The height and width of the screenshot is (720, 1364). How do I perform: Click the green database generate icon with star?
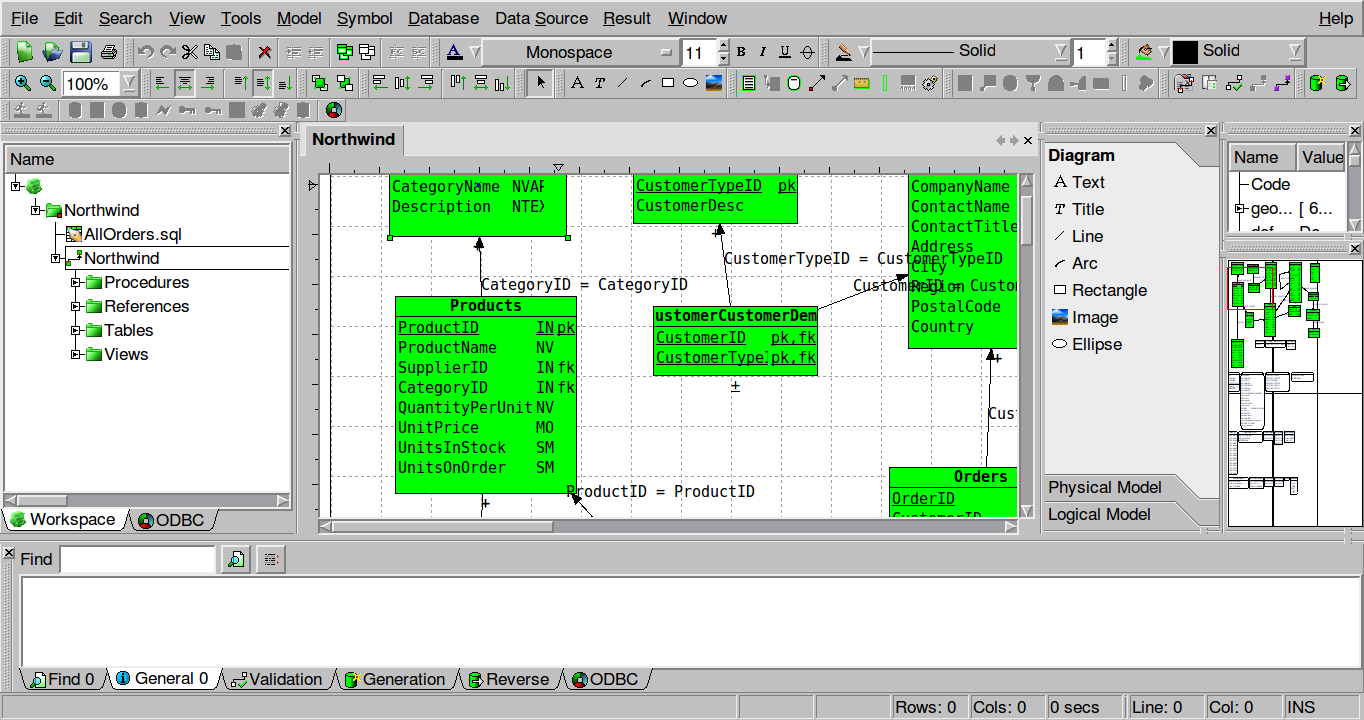[1316, 83]
